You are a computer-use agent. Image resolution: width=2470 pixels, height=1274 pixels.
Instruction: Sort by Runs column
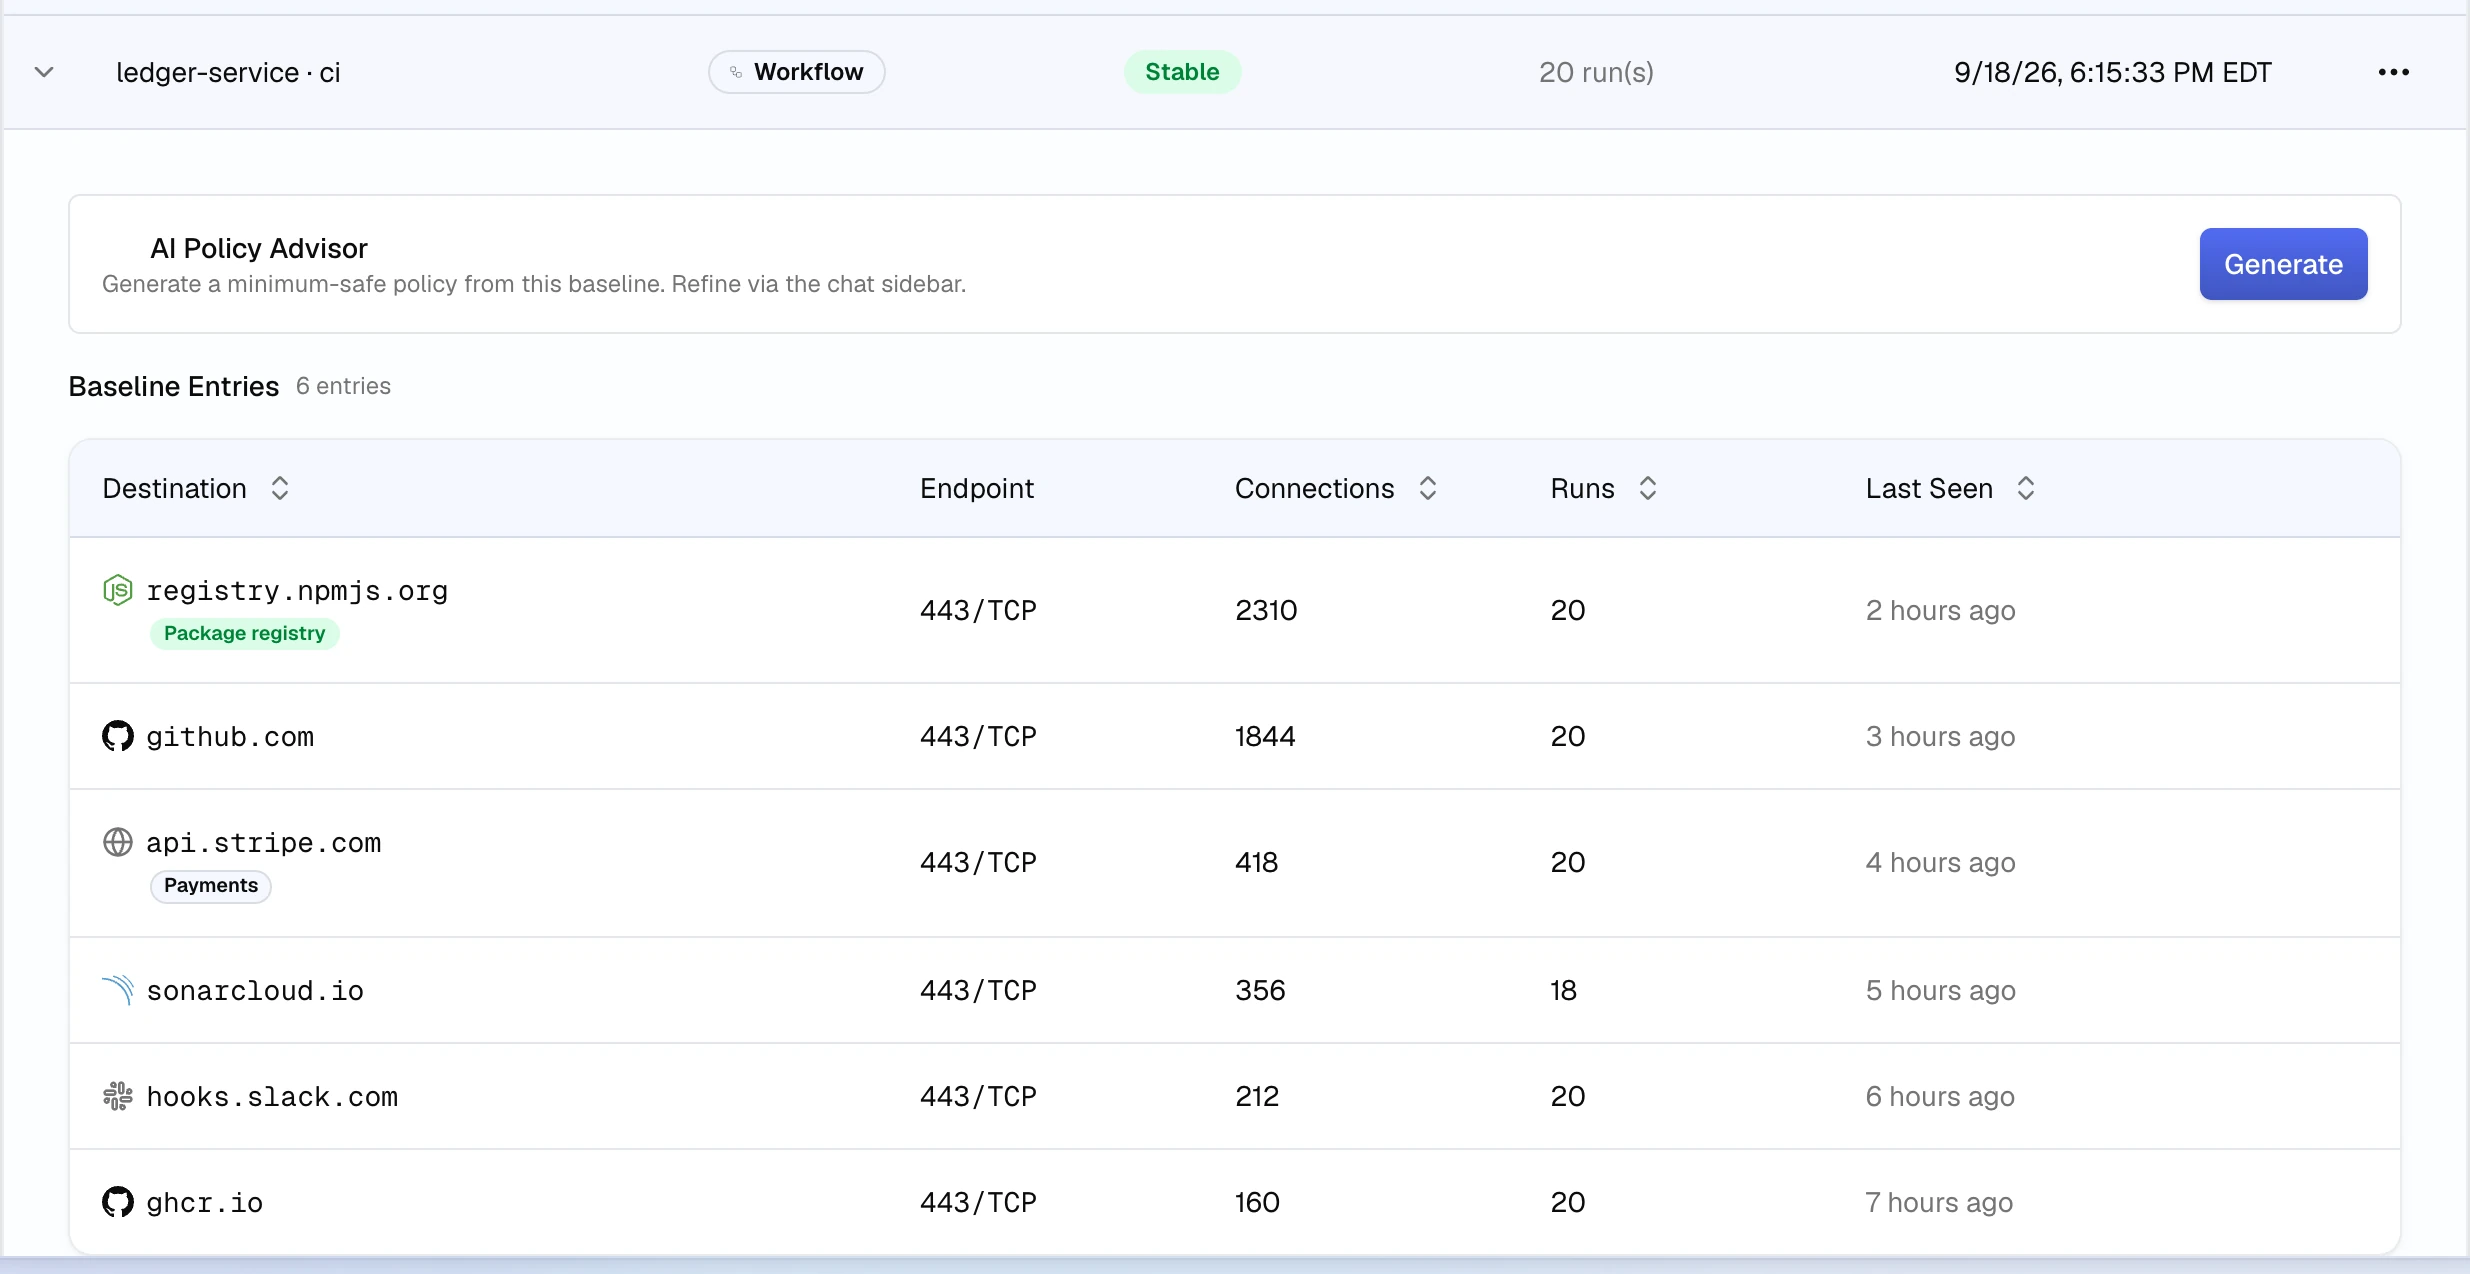1648,488
